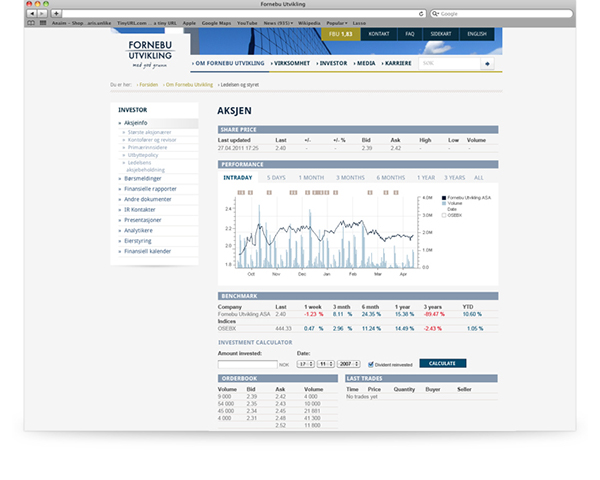The height and width of the screenshot is (480, 600).
Task: Show ALL performance history tab
Action: 478,178
